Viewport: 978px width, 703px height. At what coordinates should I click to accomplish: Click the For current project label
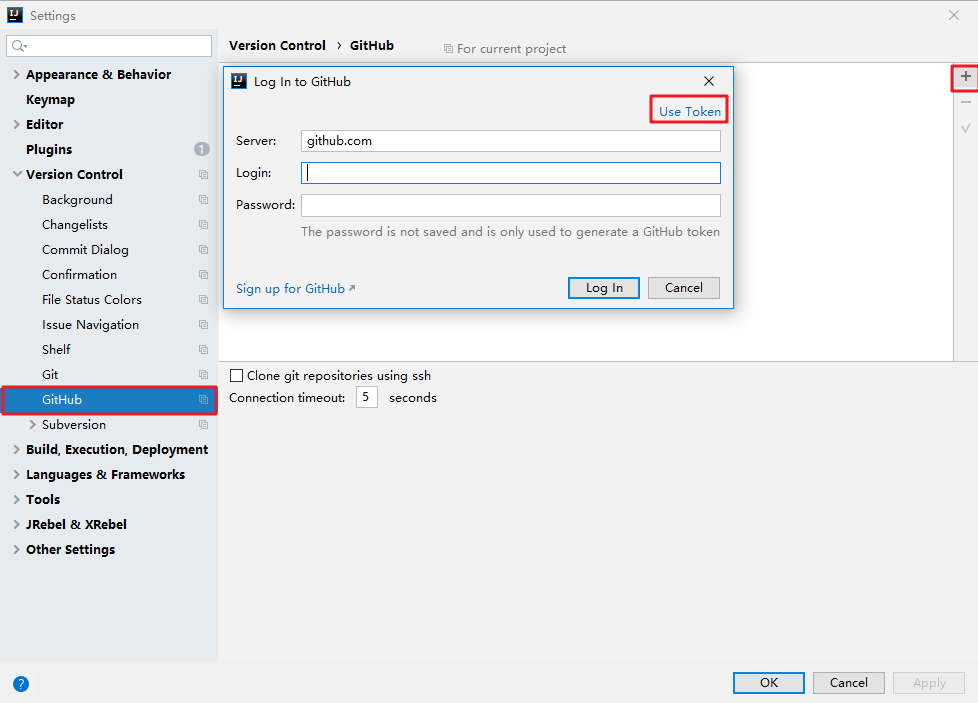coord(511,49)
